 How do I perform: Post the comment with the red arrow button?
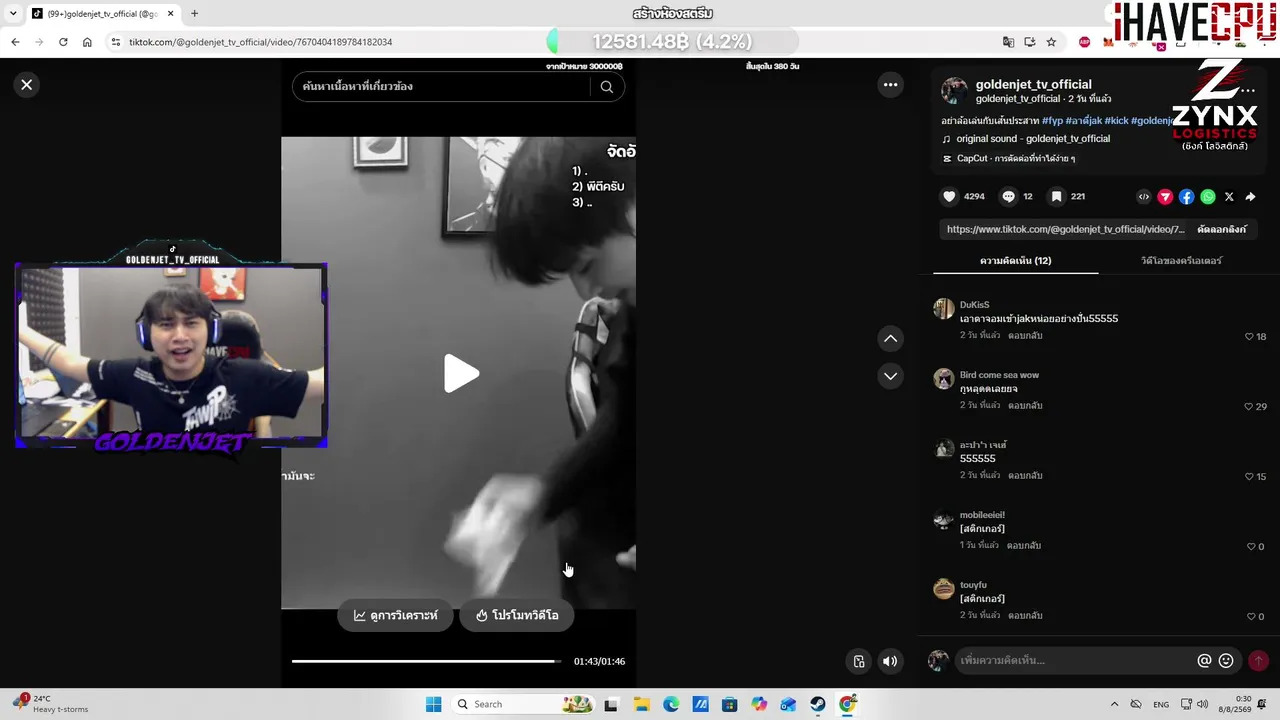[x=1258, y=661]
